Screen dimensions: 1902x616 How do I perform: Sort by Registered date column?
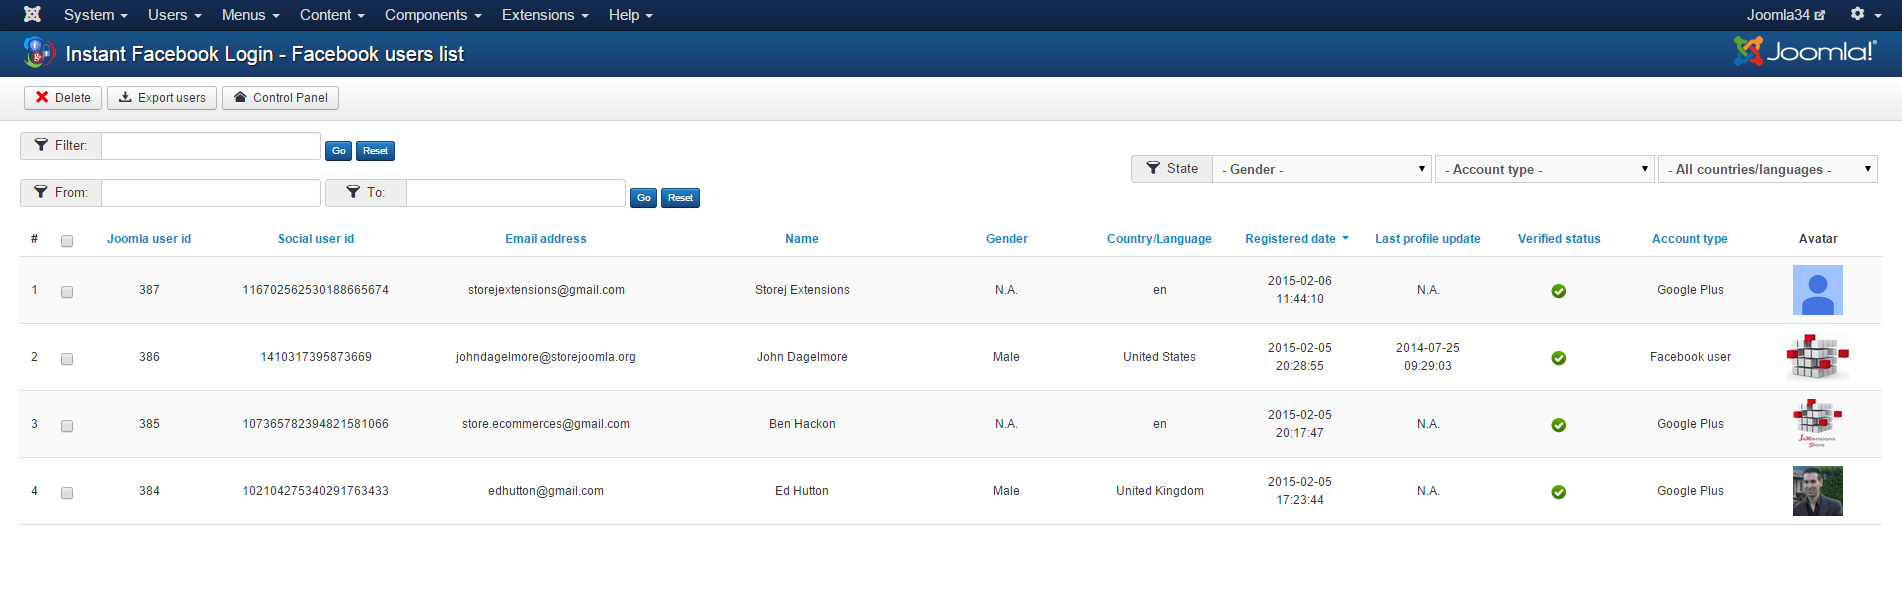tap(1290, 239)
